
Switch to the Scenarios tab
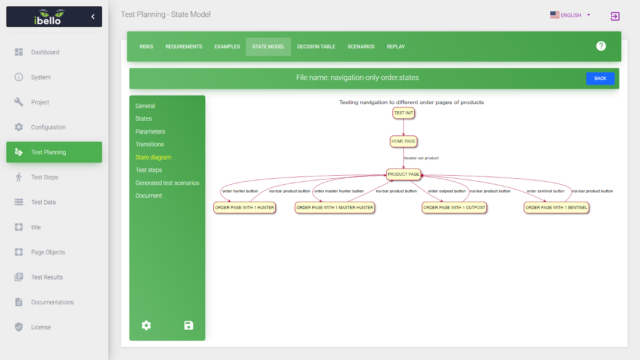coord(361,47)
